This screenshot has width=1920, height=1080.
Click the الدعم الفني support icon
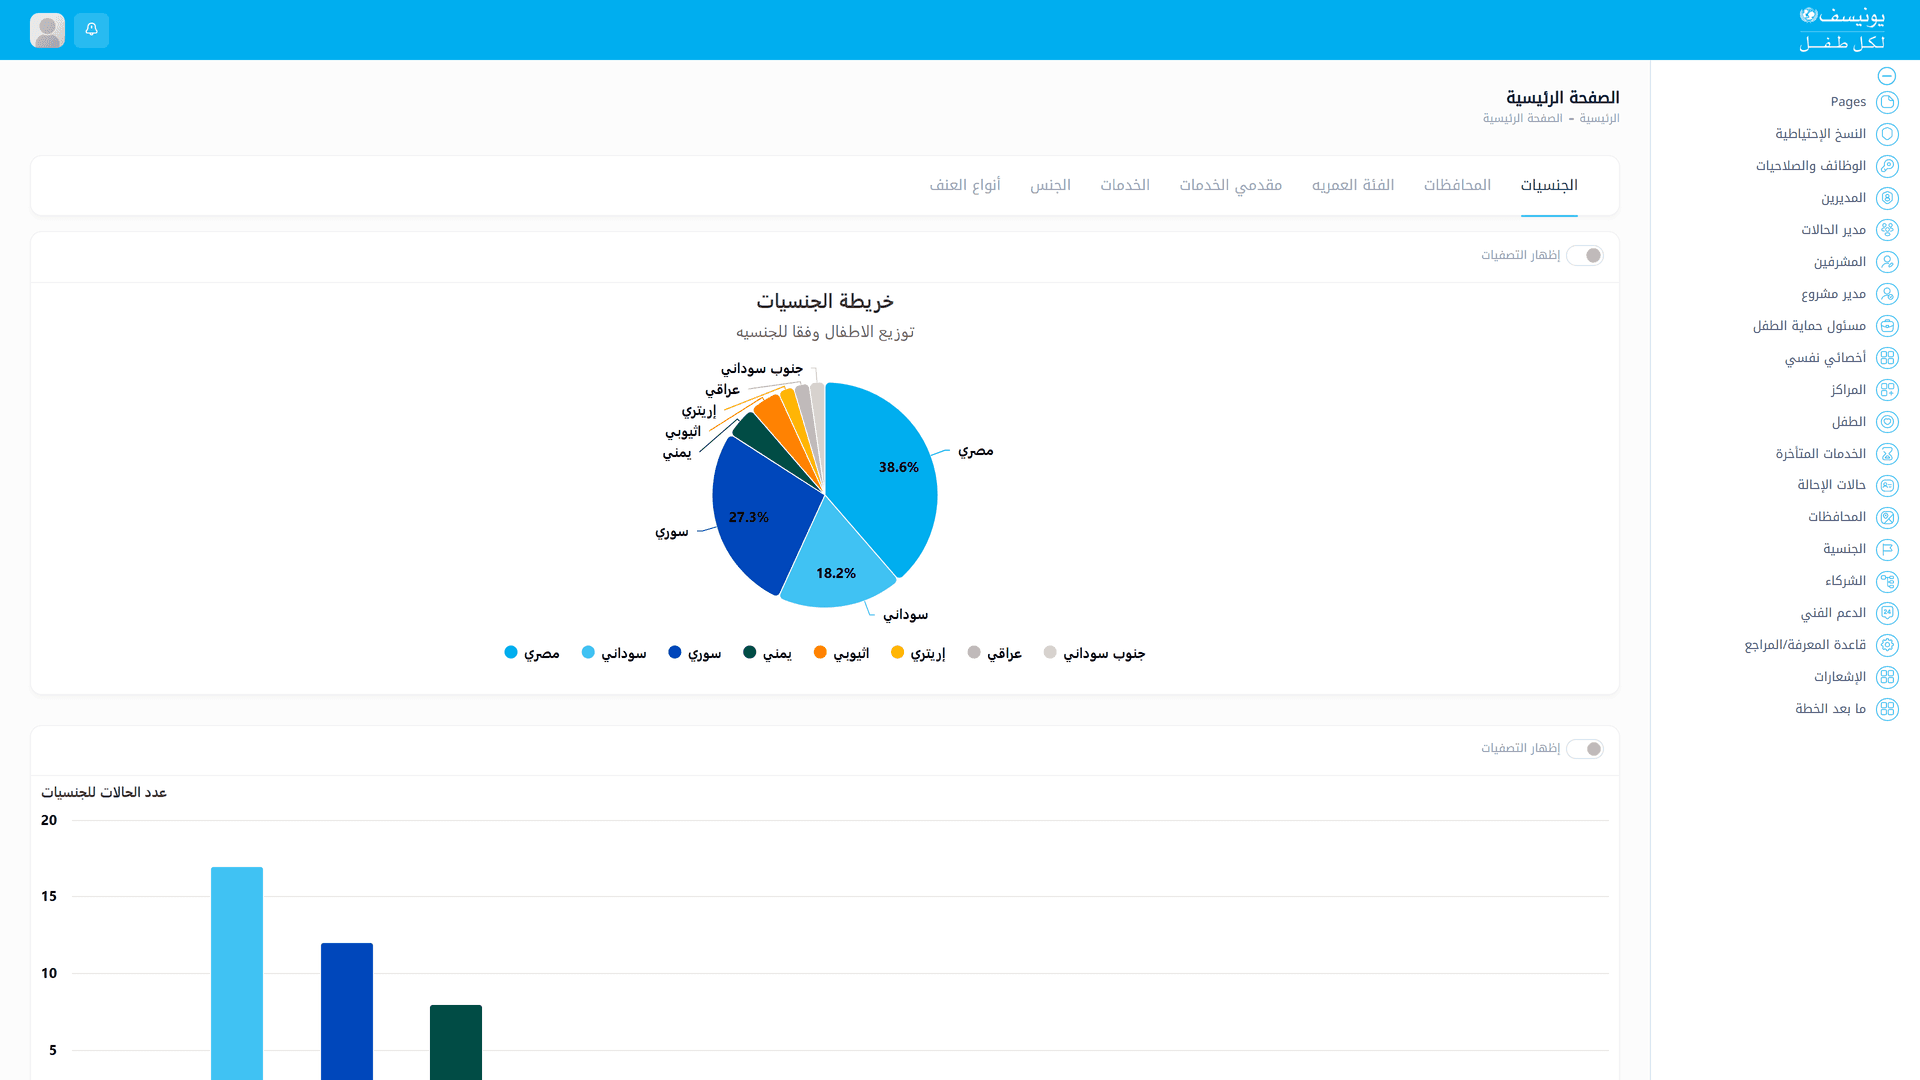1887,613
